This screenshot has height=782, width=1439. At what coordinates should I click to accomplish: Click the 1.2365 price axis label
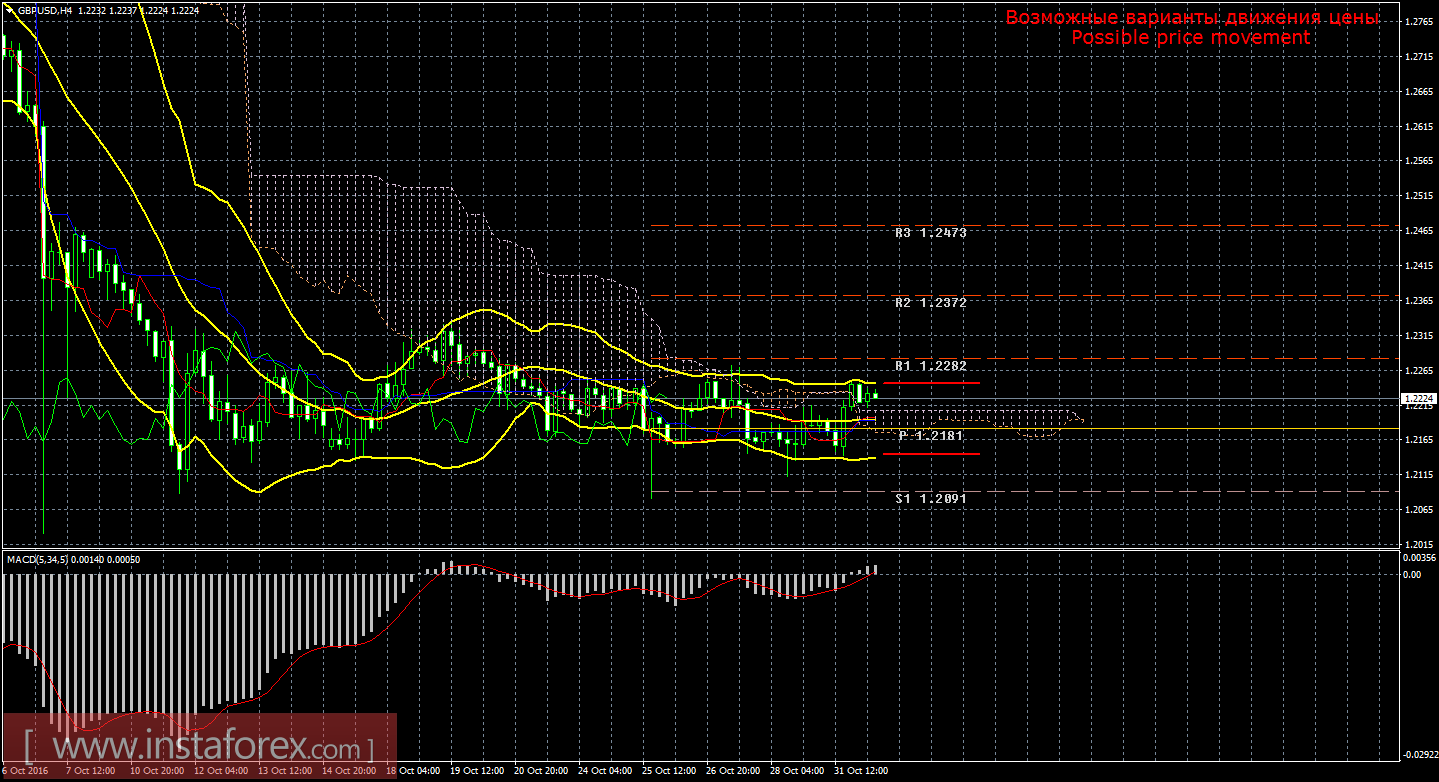(1418, 301)
